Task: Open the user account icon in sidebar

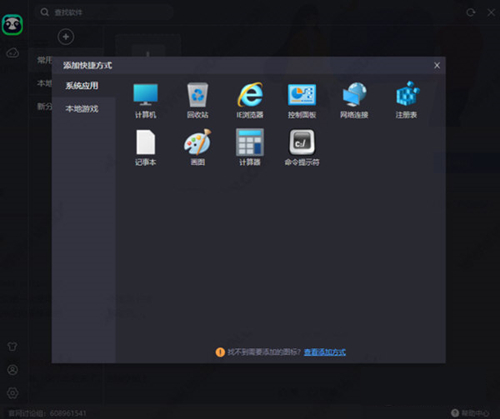Action: click(x=13, y=370)
